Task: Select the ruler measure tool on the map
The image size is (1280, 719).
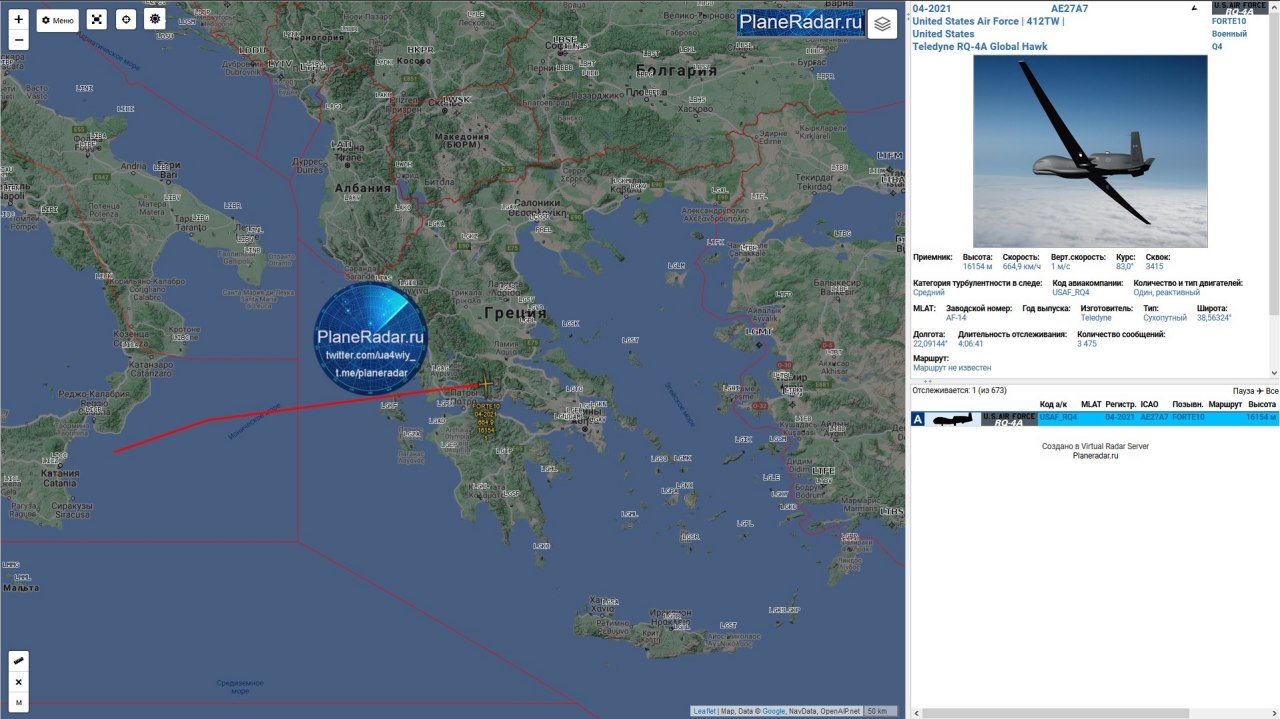Action: tap(19, 661)
